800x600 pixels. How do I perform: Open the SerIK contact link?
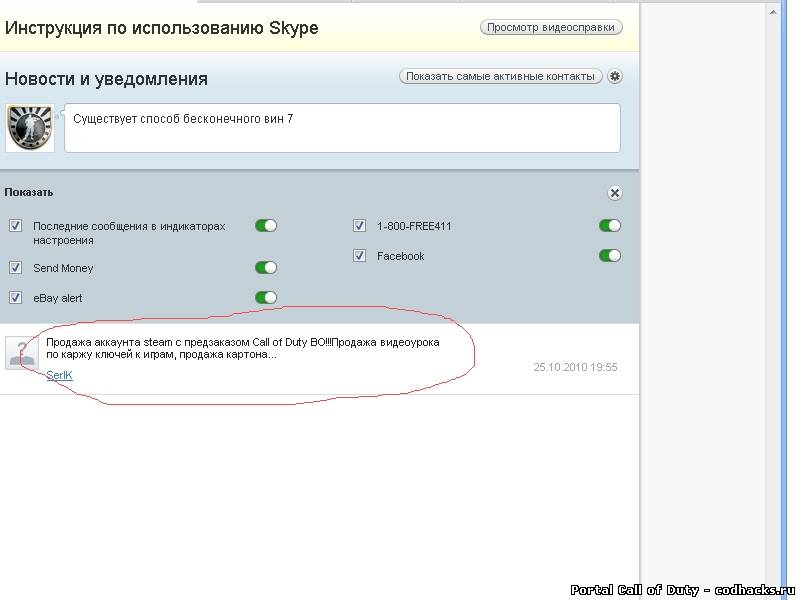(59, 375)
